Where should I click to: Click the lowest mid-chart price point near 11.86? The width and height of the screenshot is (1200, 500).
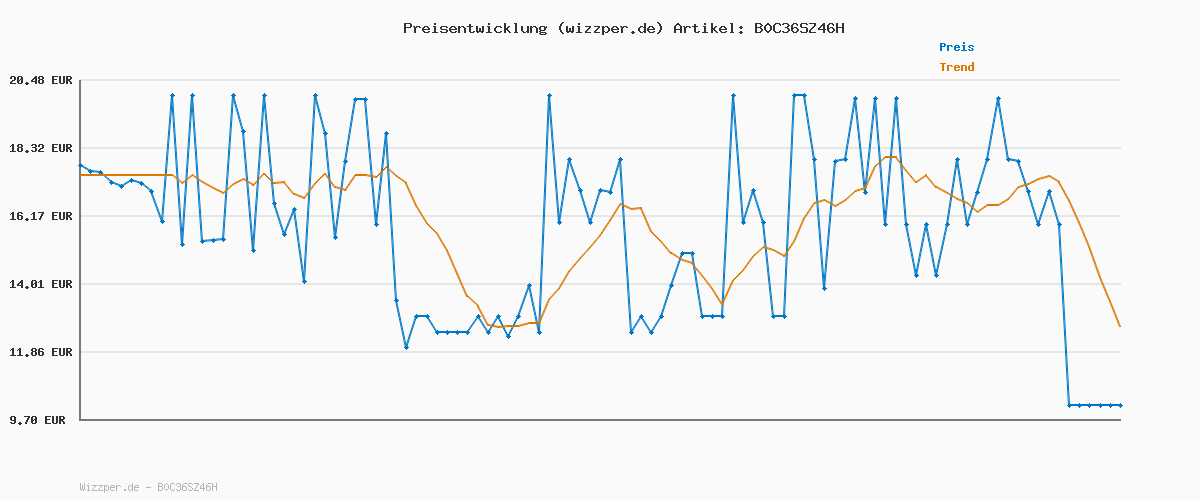point(406,347)
